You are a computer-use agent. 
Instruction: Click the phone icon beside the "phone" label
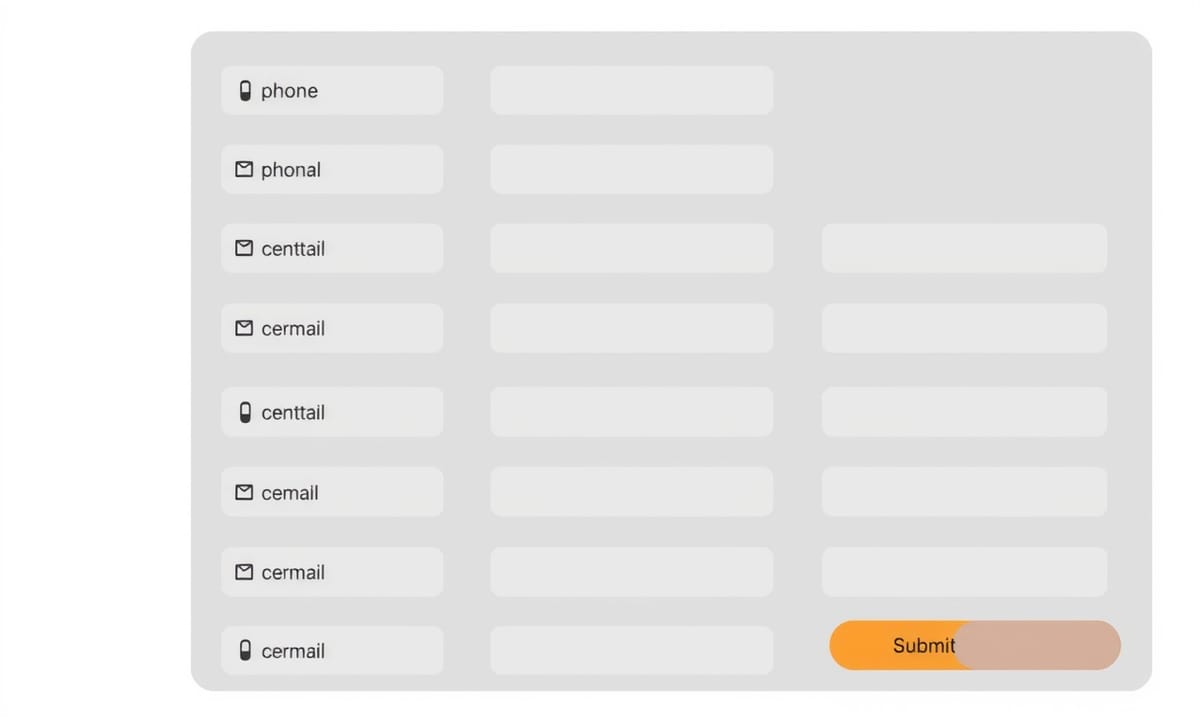click(245, 91)
